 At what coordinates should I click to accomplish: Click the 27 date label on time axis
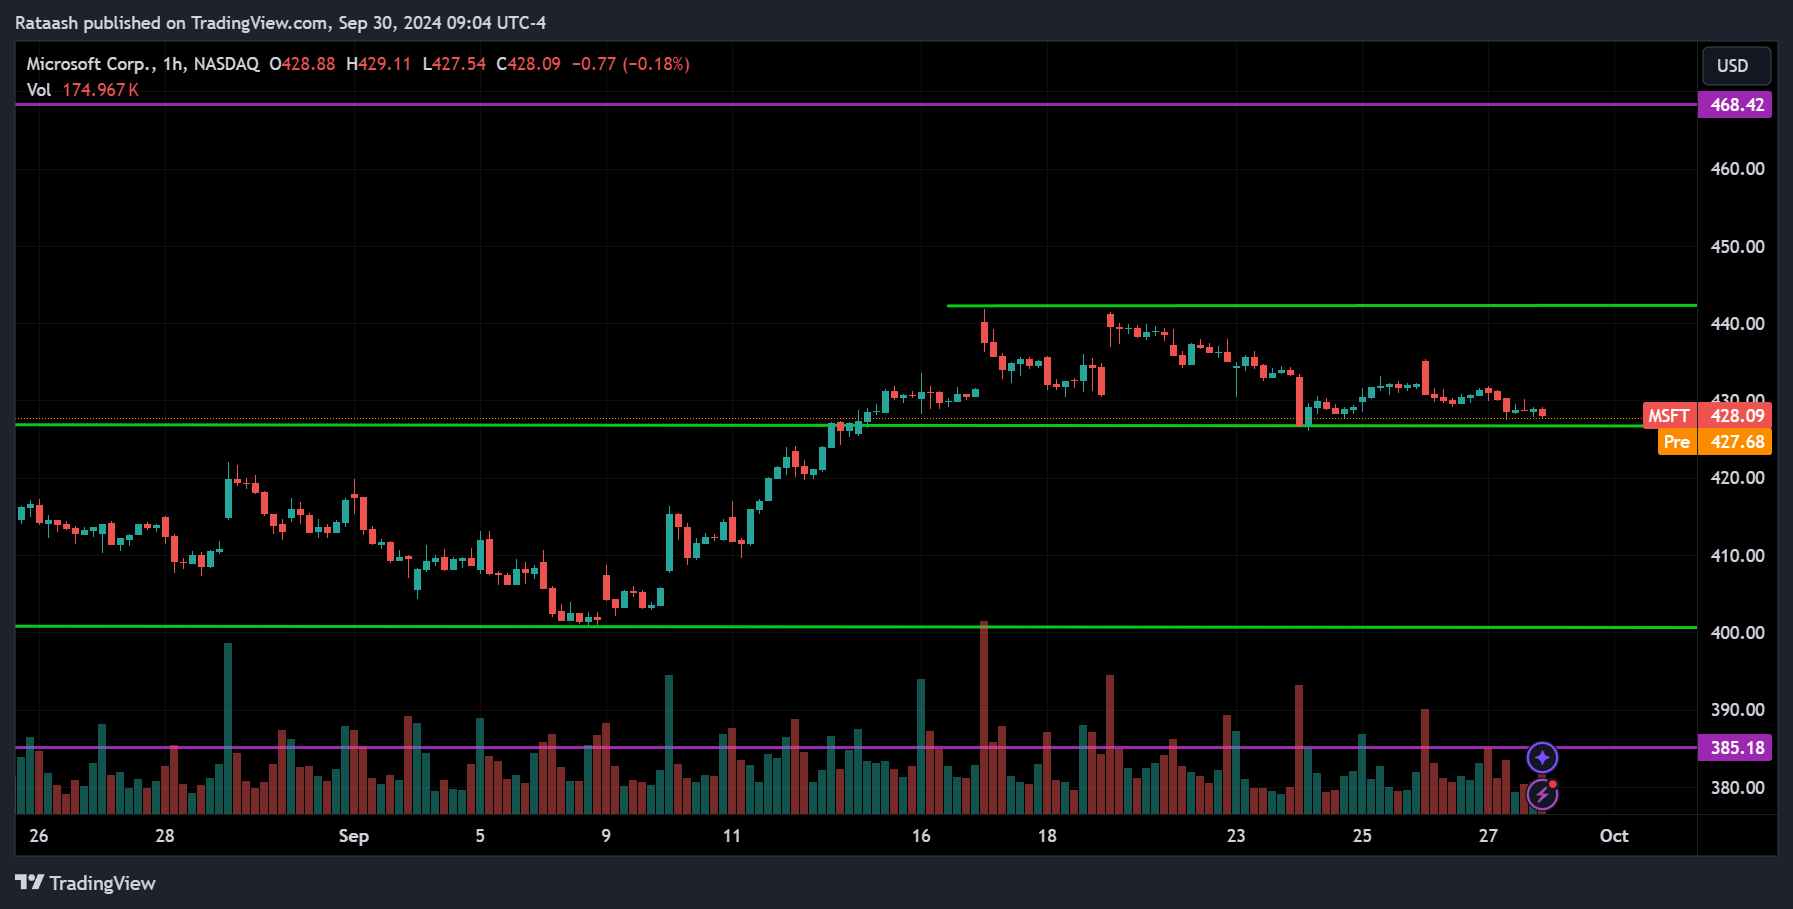[x=1488, y=836]
